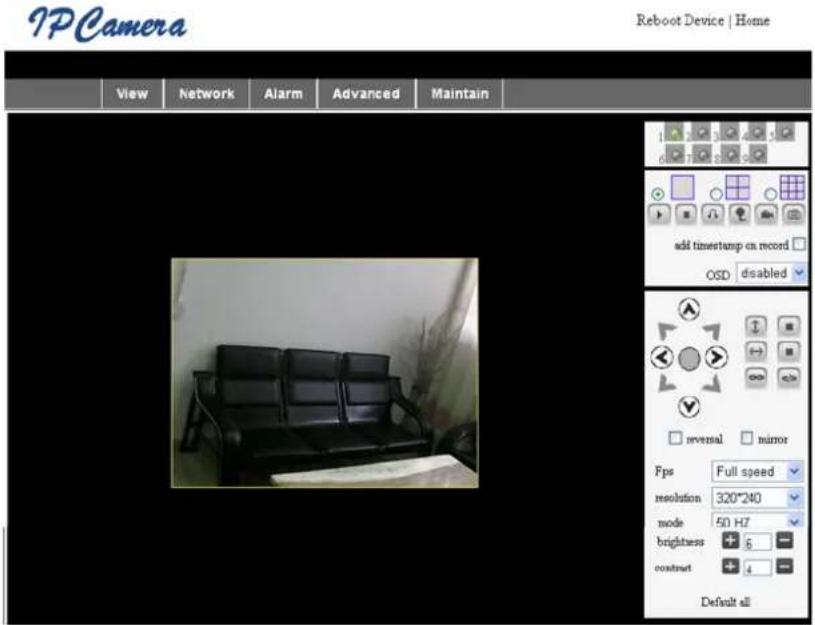Open the Maintain menu tab
Viewport: 815px width, 625px height.
[x=459, y=94]
